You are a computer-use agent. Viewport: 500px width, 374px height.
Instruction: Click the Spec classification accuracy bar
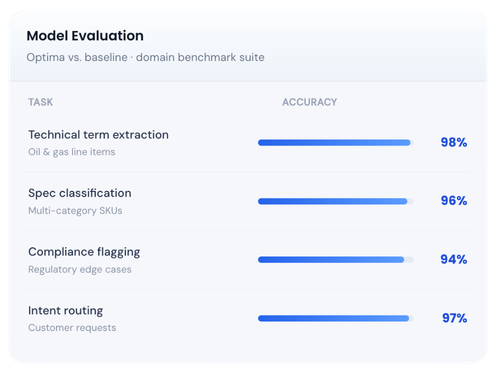[336, 201]
